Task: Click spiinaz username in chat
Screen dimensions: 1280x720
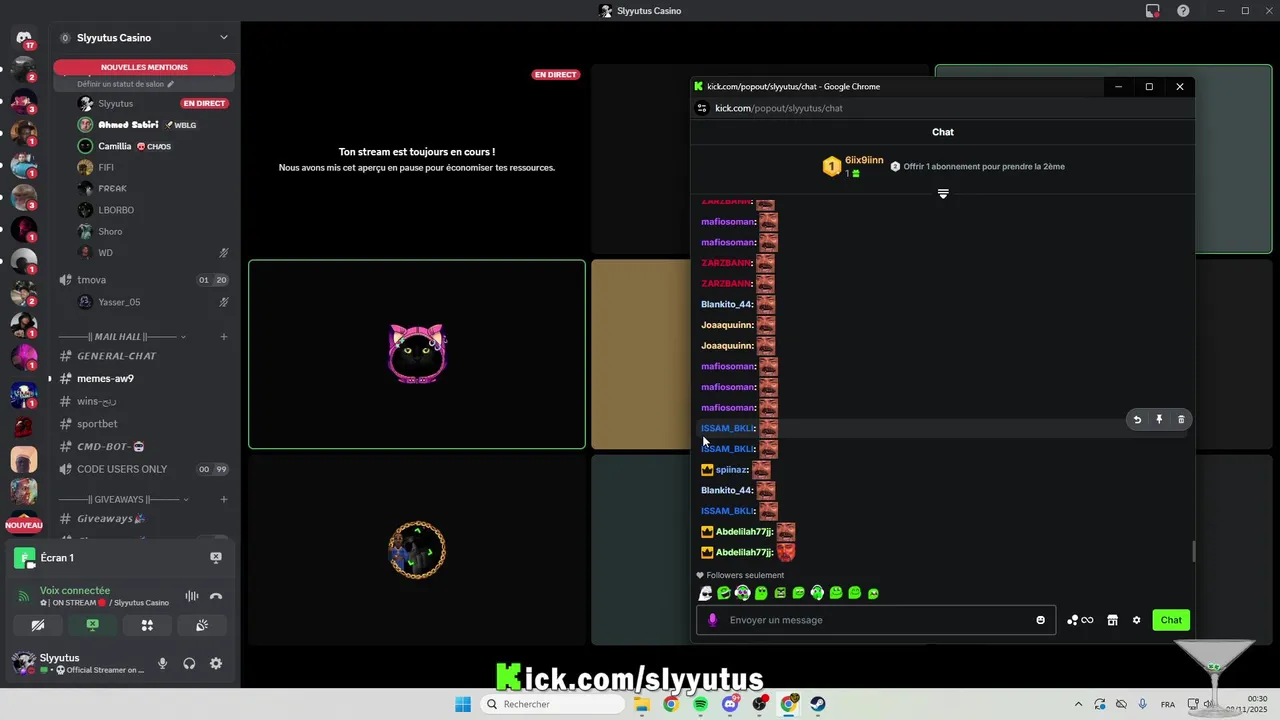Action: [732, 470]
